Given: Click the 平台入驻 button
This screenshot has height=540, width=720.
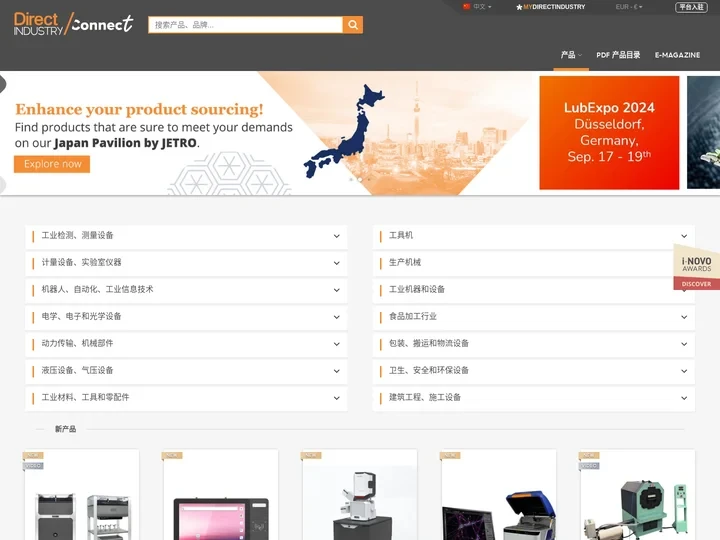Looking at the screenshot, I should coord(691,7).
